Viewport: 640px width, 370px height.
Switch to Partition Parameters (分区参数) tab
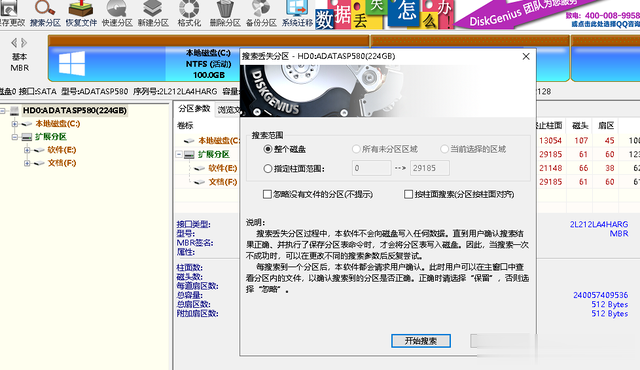194,109
